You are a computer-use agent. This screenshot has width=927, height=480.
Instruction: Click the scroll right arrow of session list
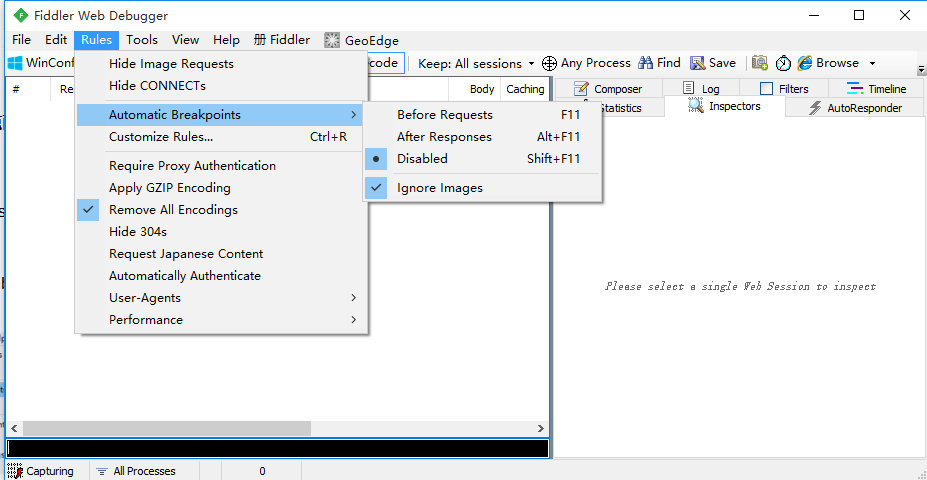[541, 429]
